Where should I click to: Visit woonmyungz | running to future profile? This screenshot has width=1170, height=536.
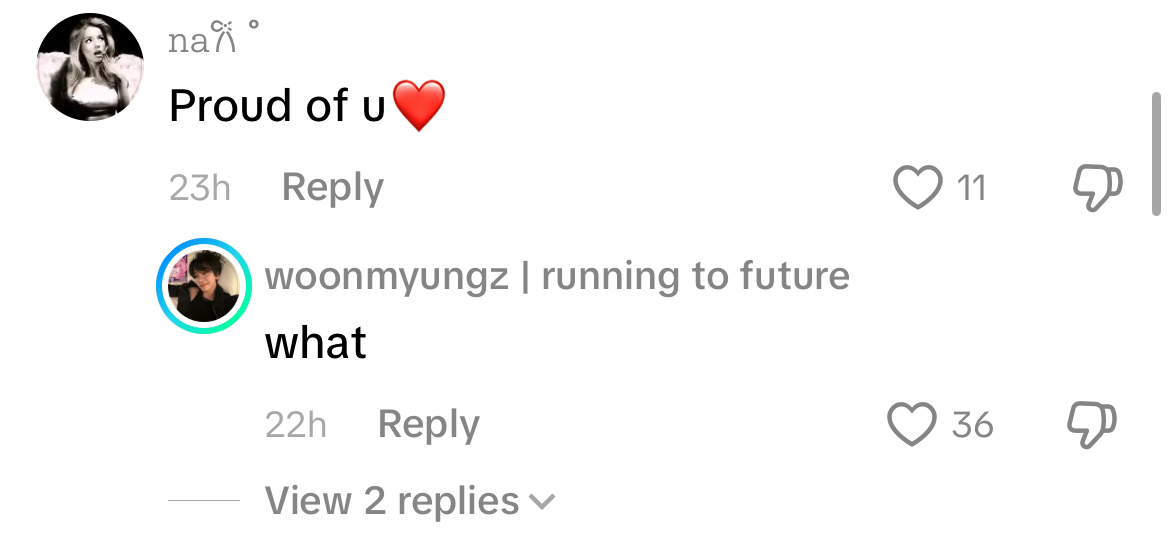[x=557, y=276]
